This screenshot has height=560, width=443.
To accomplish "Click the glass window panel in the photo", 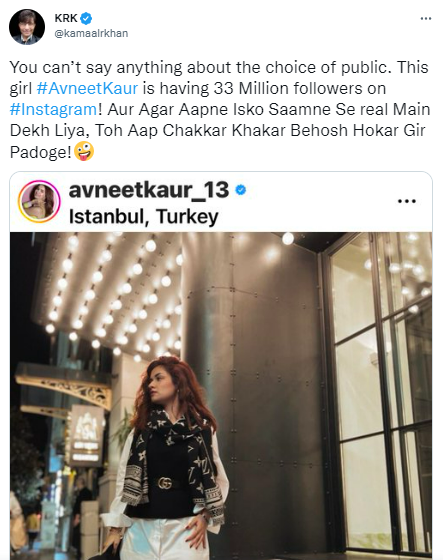I will point(379,393).
